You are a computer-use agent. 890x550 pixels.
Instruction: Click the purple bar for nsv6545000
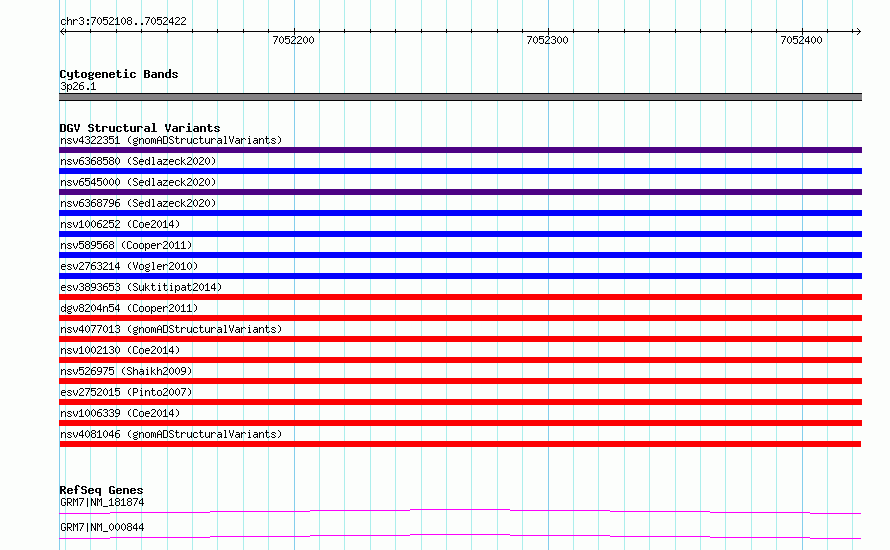coord(460,192)
